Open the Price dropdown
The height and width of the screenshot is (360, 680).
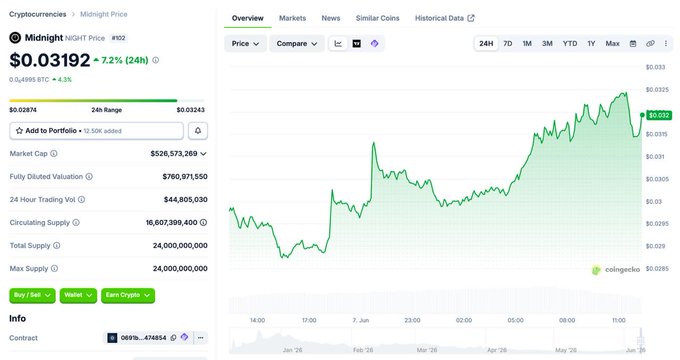(245, 43)
